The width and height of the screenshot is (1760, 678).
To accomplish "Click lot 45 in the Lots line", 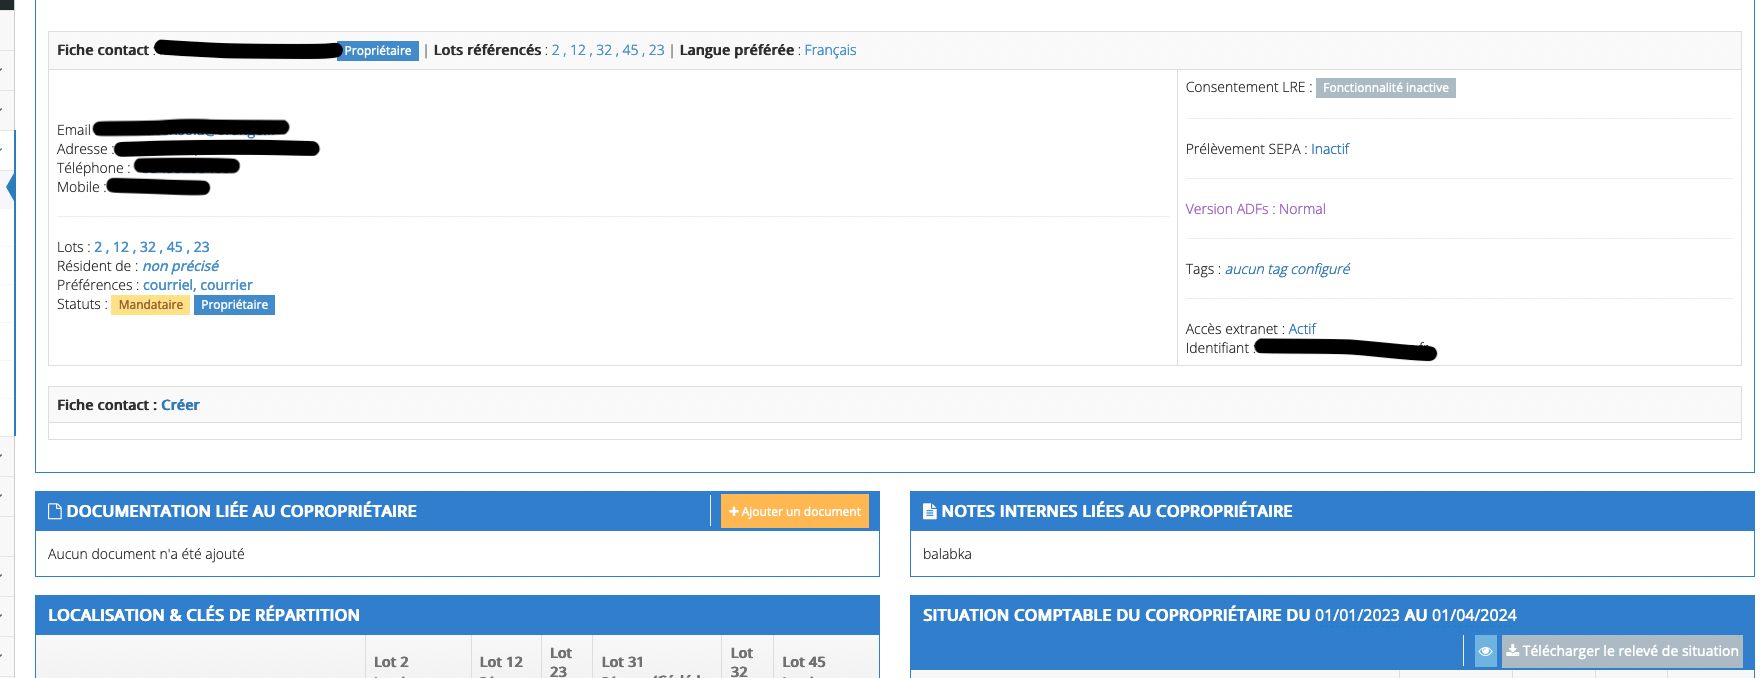I will tap(175, 247).
